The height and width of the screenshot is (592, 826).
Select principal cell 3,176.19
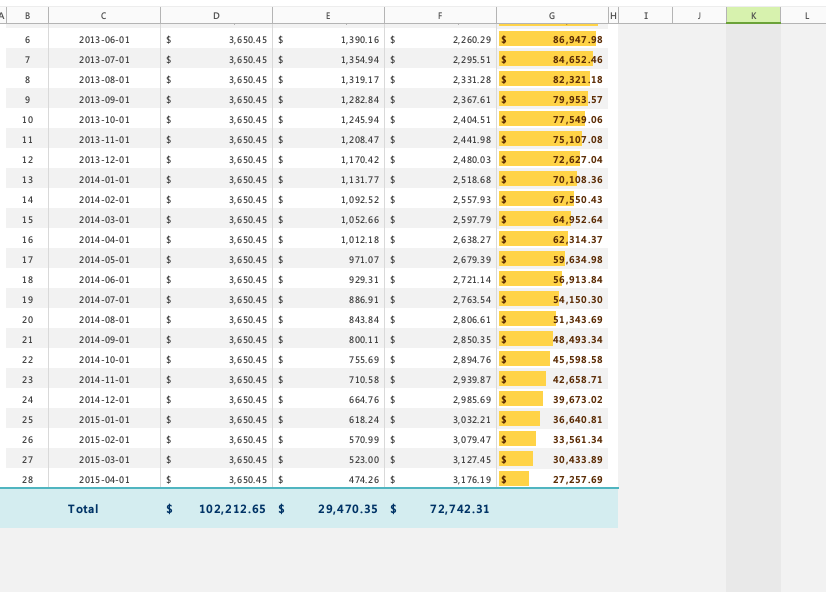coord(440,480)
